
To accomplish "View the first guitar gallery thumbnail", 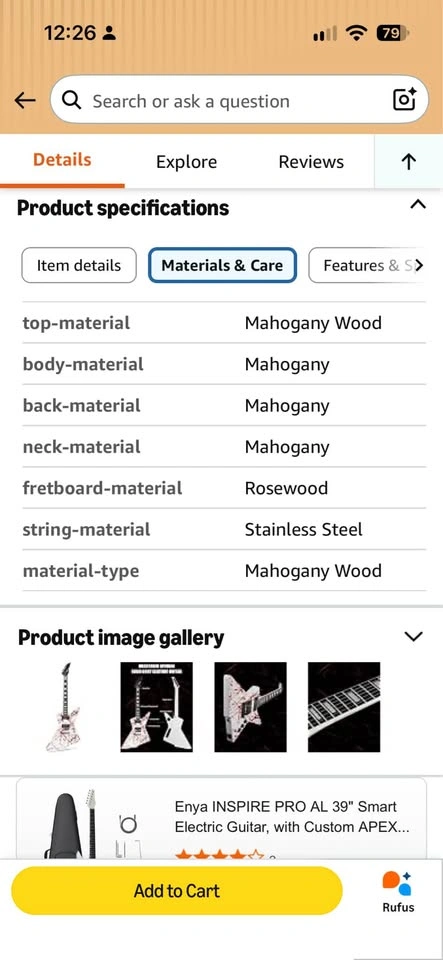I will [63, 707].
